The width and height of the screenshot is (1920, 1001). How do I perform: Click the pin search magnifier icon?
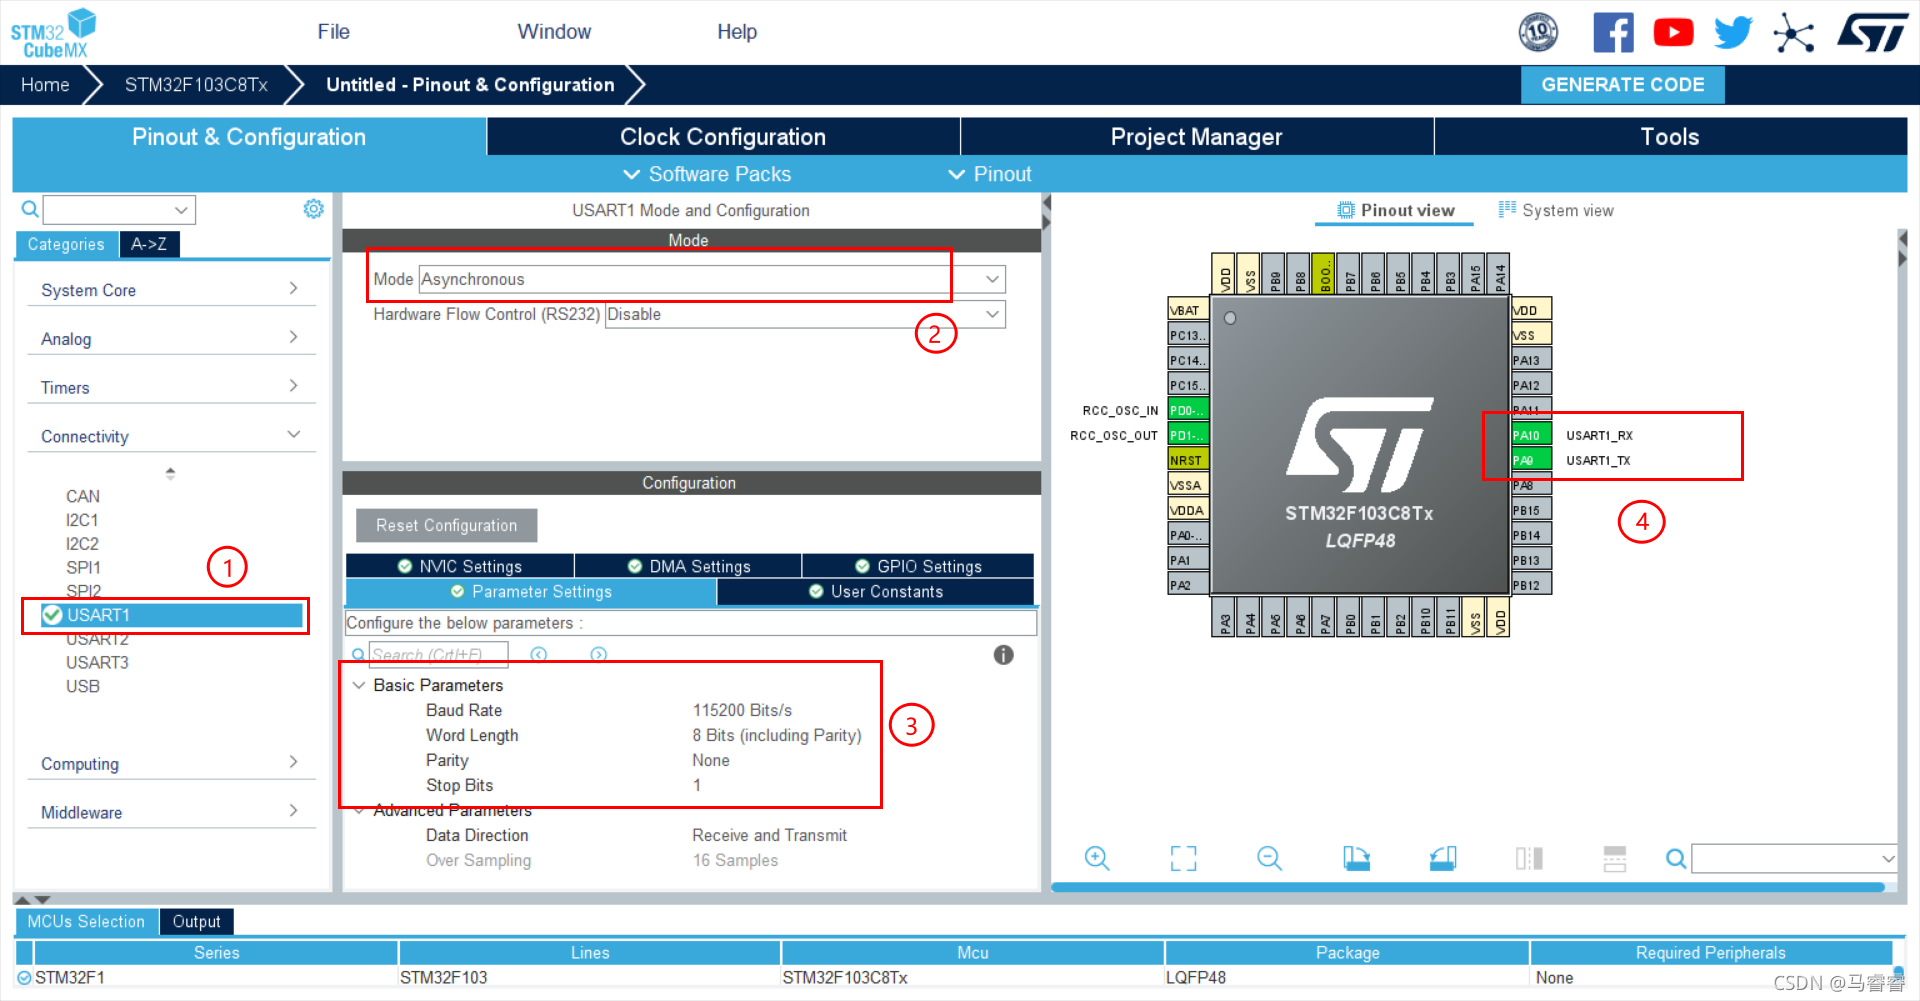point(1676,858)
